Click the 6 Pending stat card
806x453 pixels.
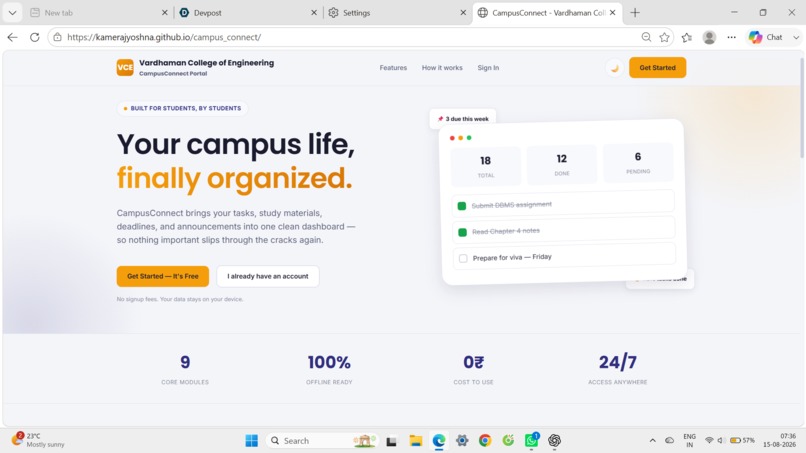638,162
